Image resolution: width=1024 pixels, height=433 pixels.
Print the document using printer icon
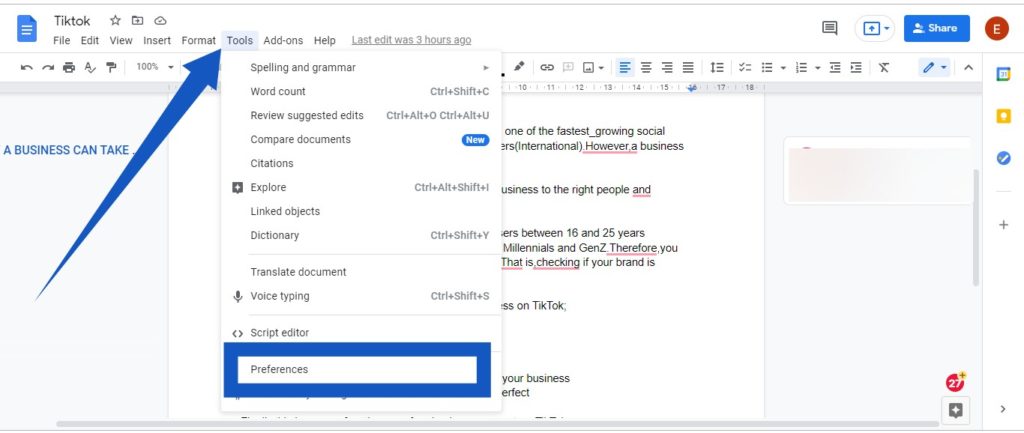[x=69, y=67]
